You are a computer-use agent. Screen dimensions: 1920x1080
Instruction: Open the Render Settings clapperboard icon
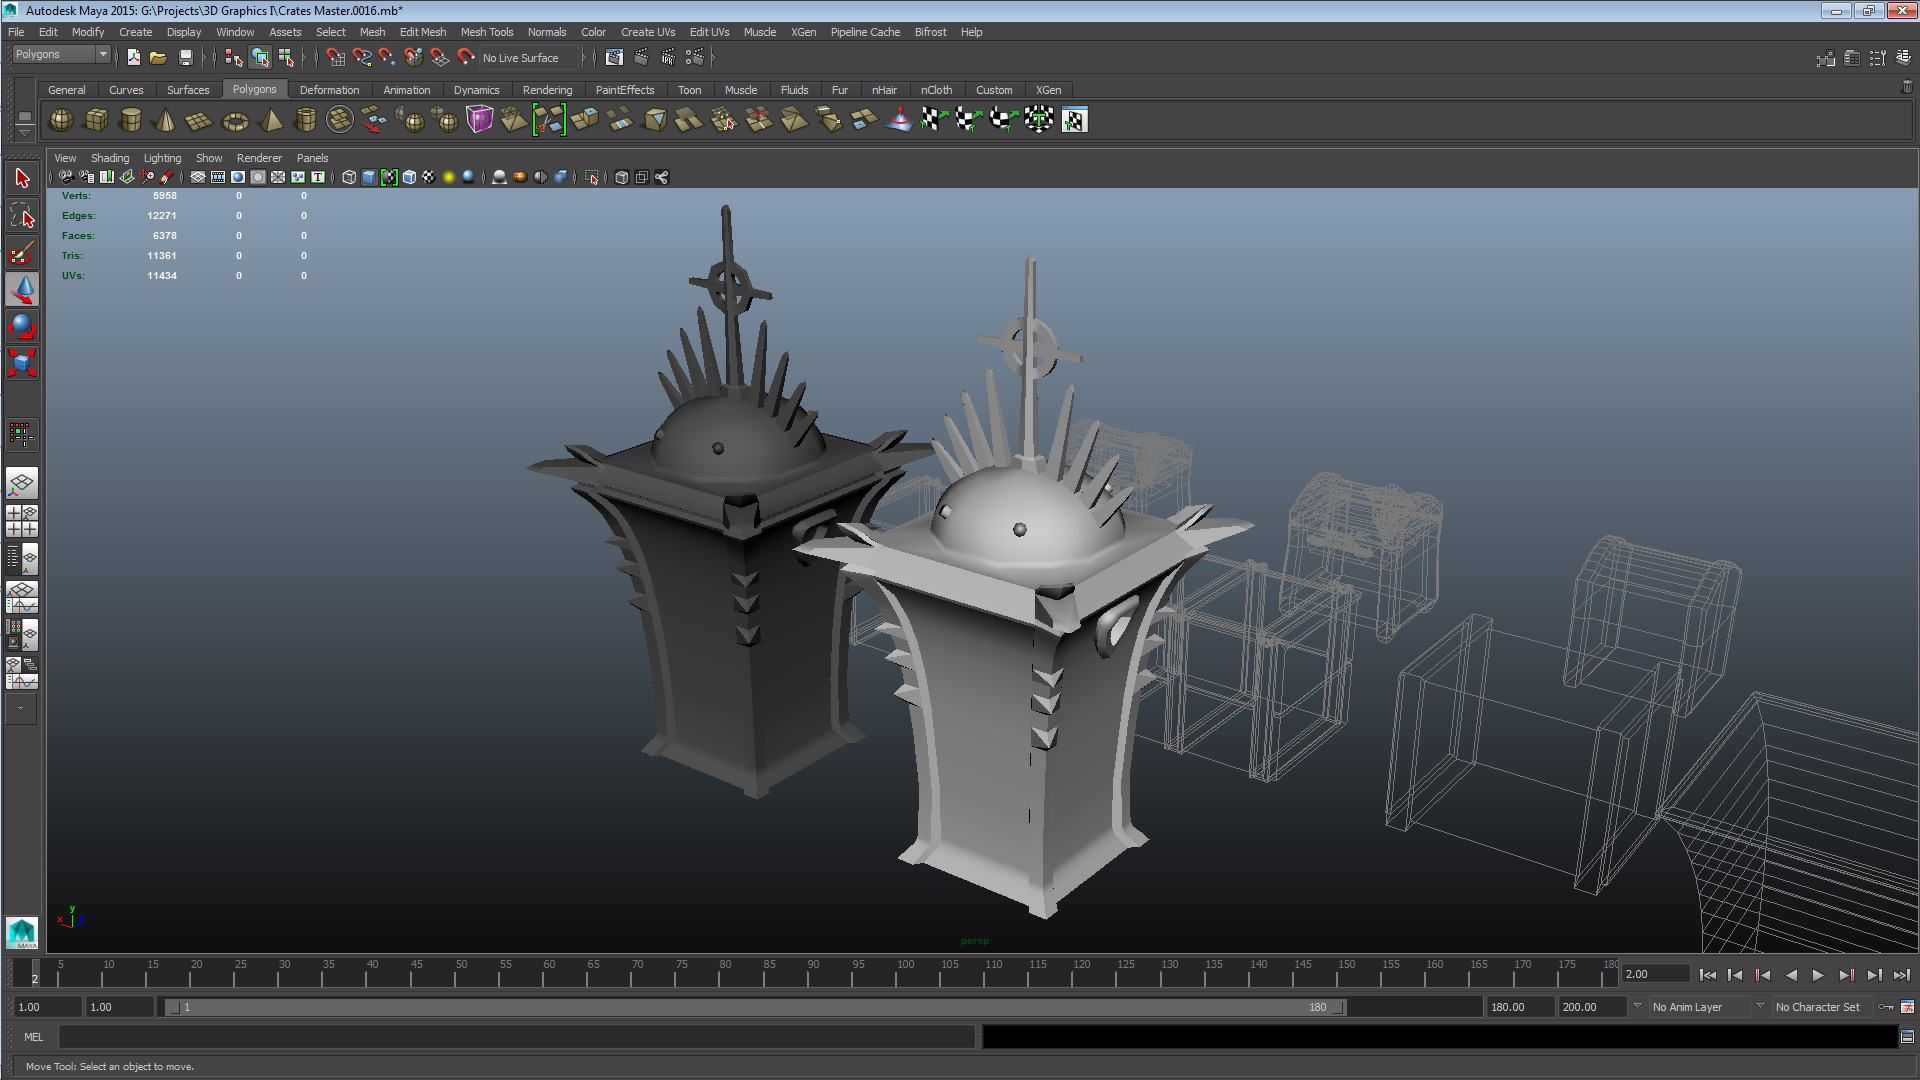(x=694, y=58)
